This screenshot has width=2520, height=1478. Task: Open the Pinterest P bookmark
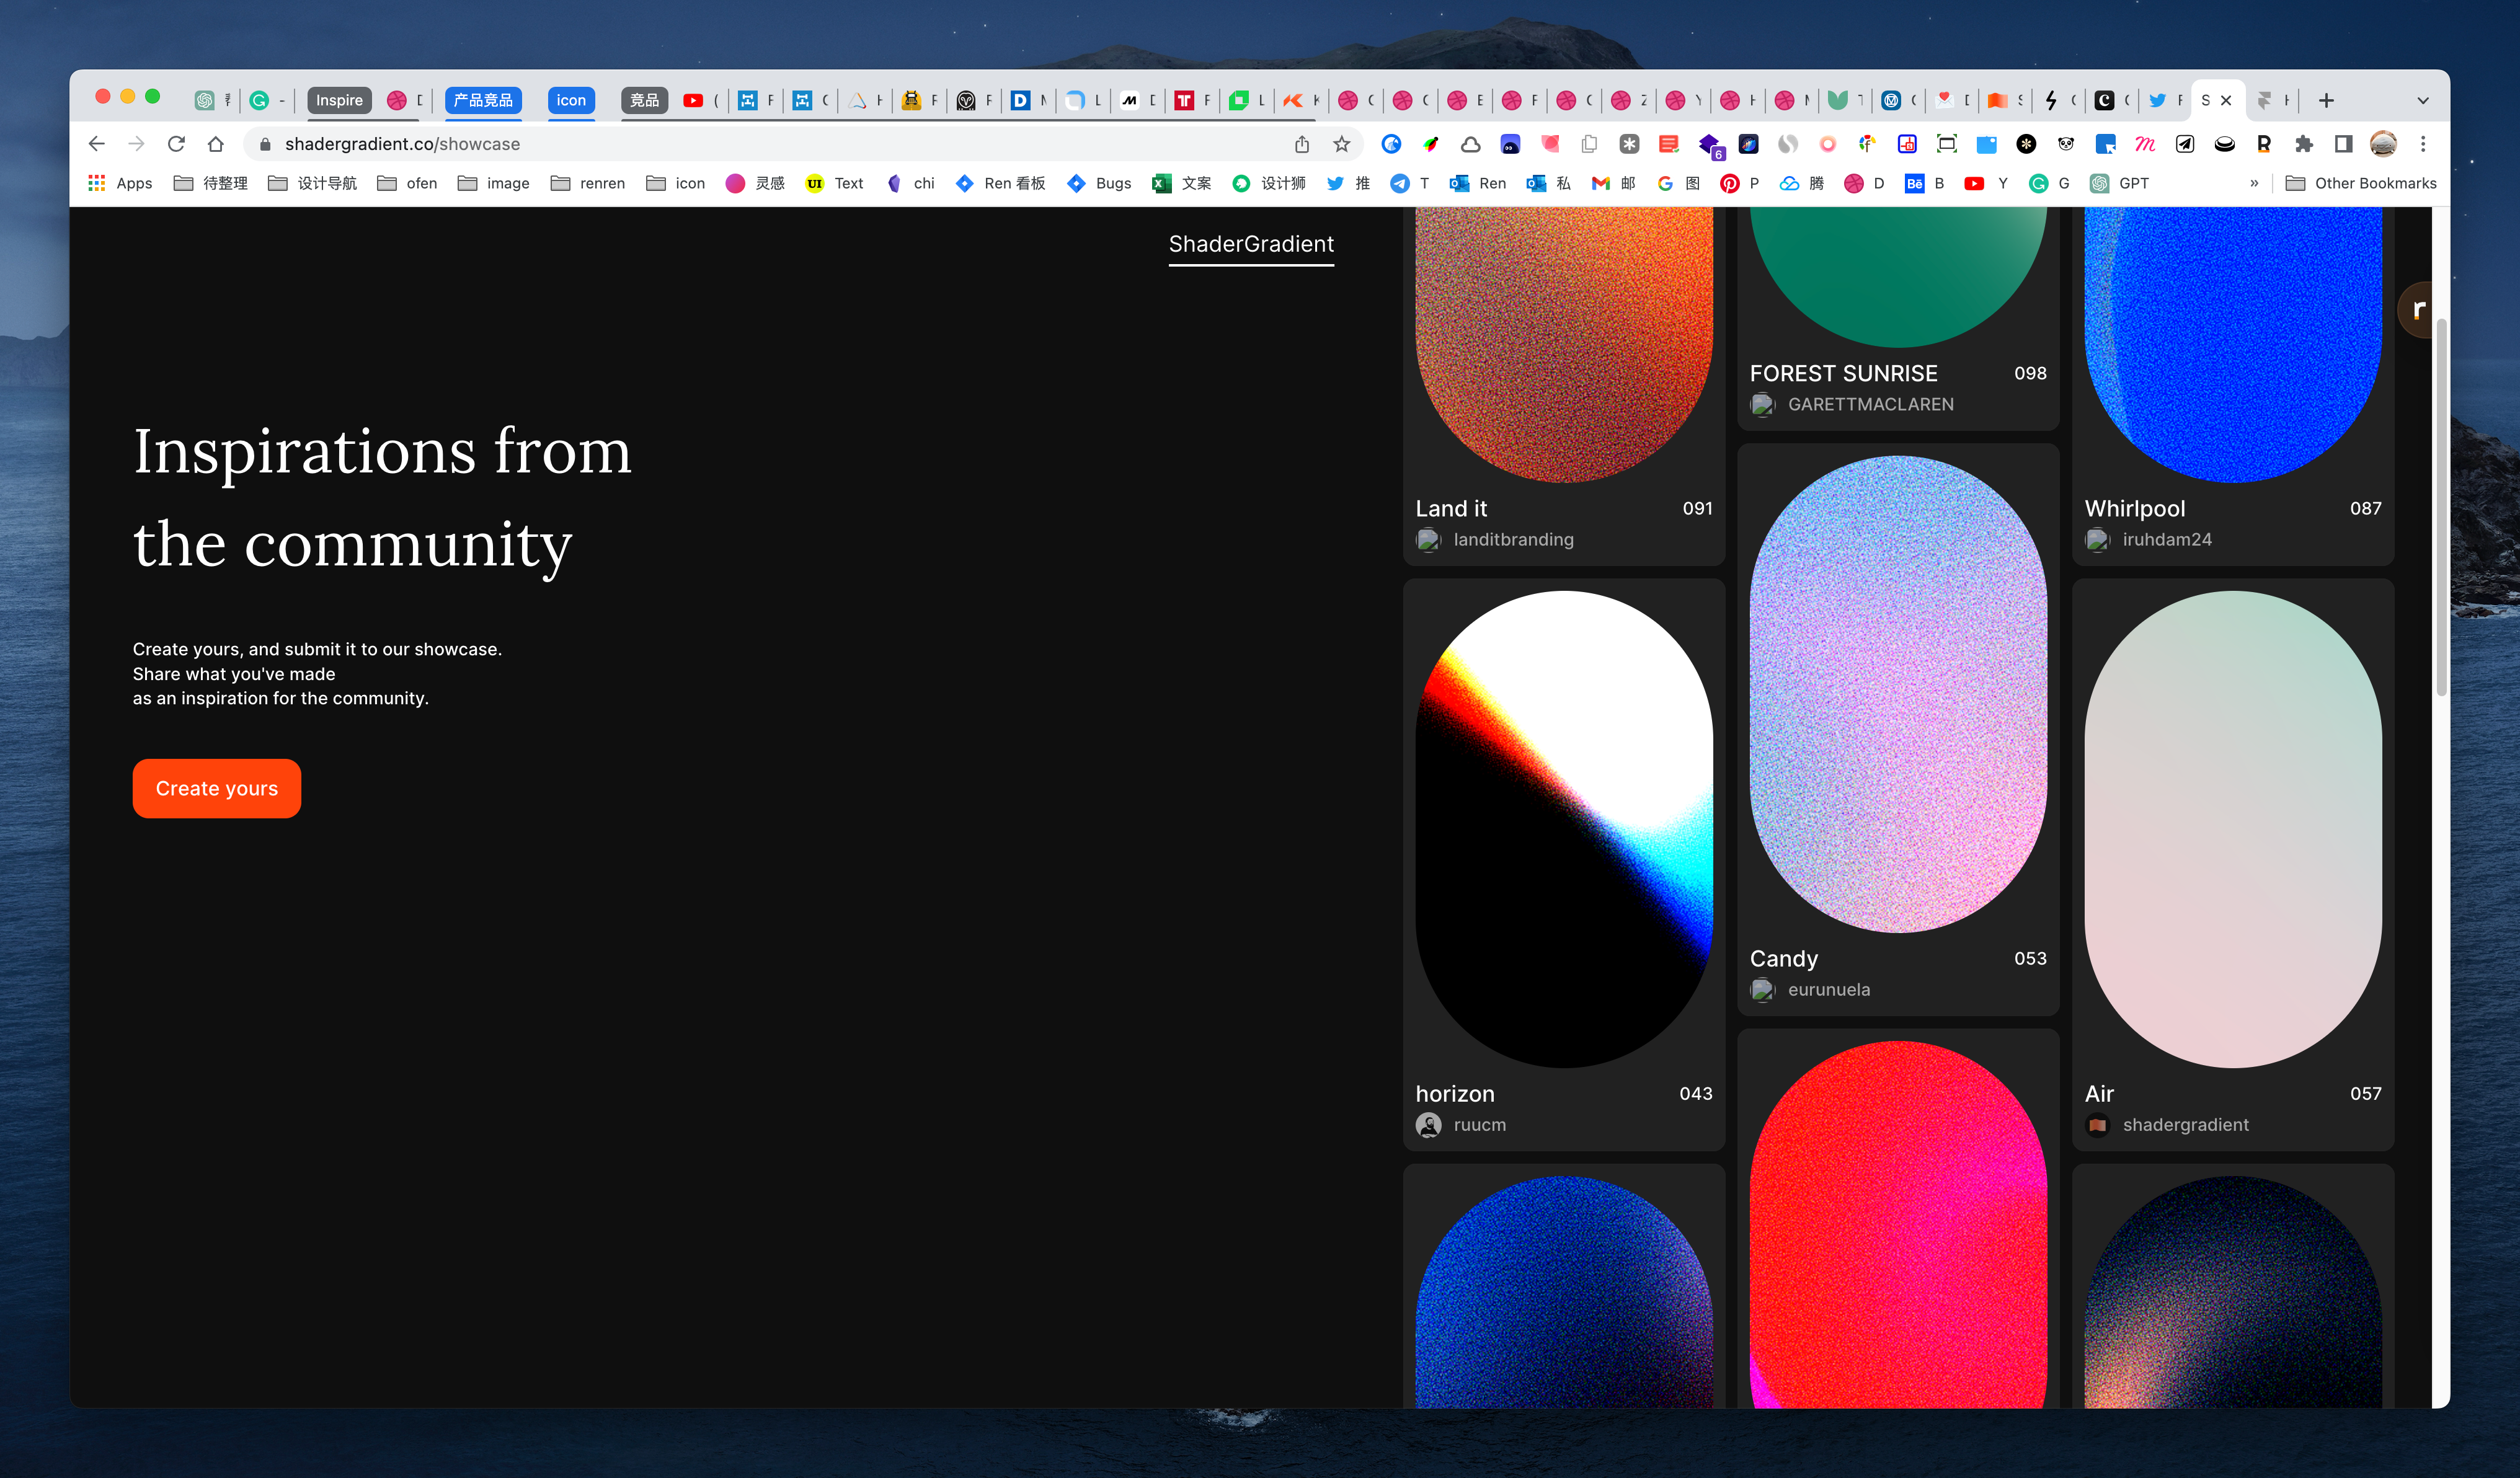(1739, 183)
